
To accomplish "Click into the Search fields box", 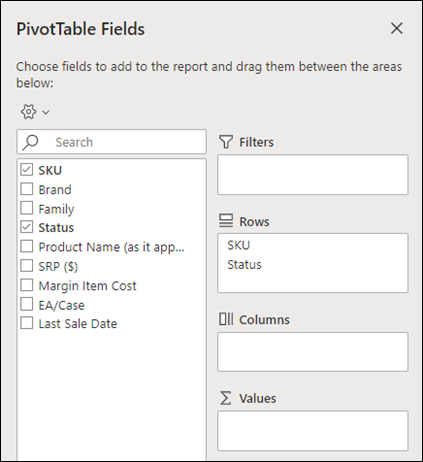I will click(112, 142).
